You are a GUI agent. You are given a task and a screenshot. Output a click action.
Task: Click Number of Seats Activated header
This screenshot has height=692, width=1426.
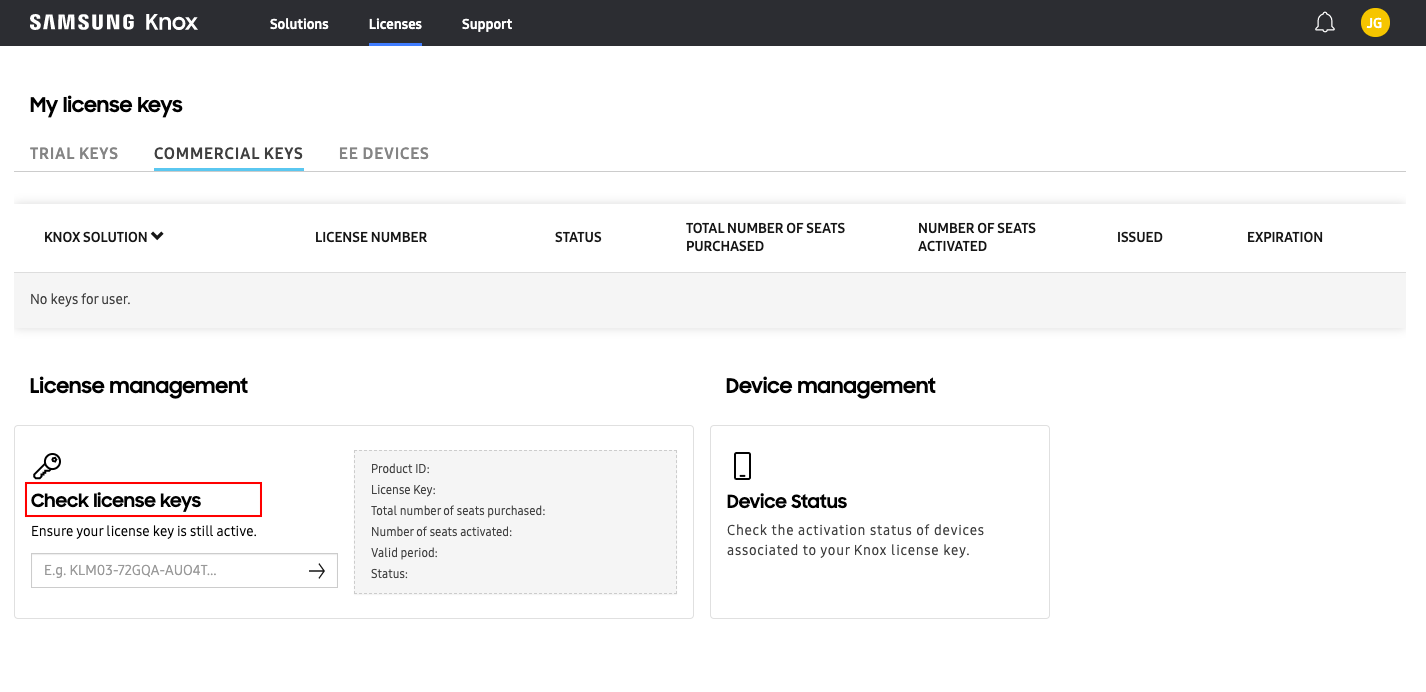tap(977, 237)
